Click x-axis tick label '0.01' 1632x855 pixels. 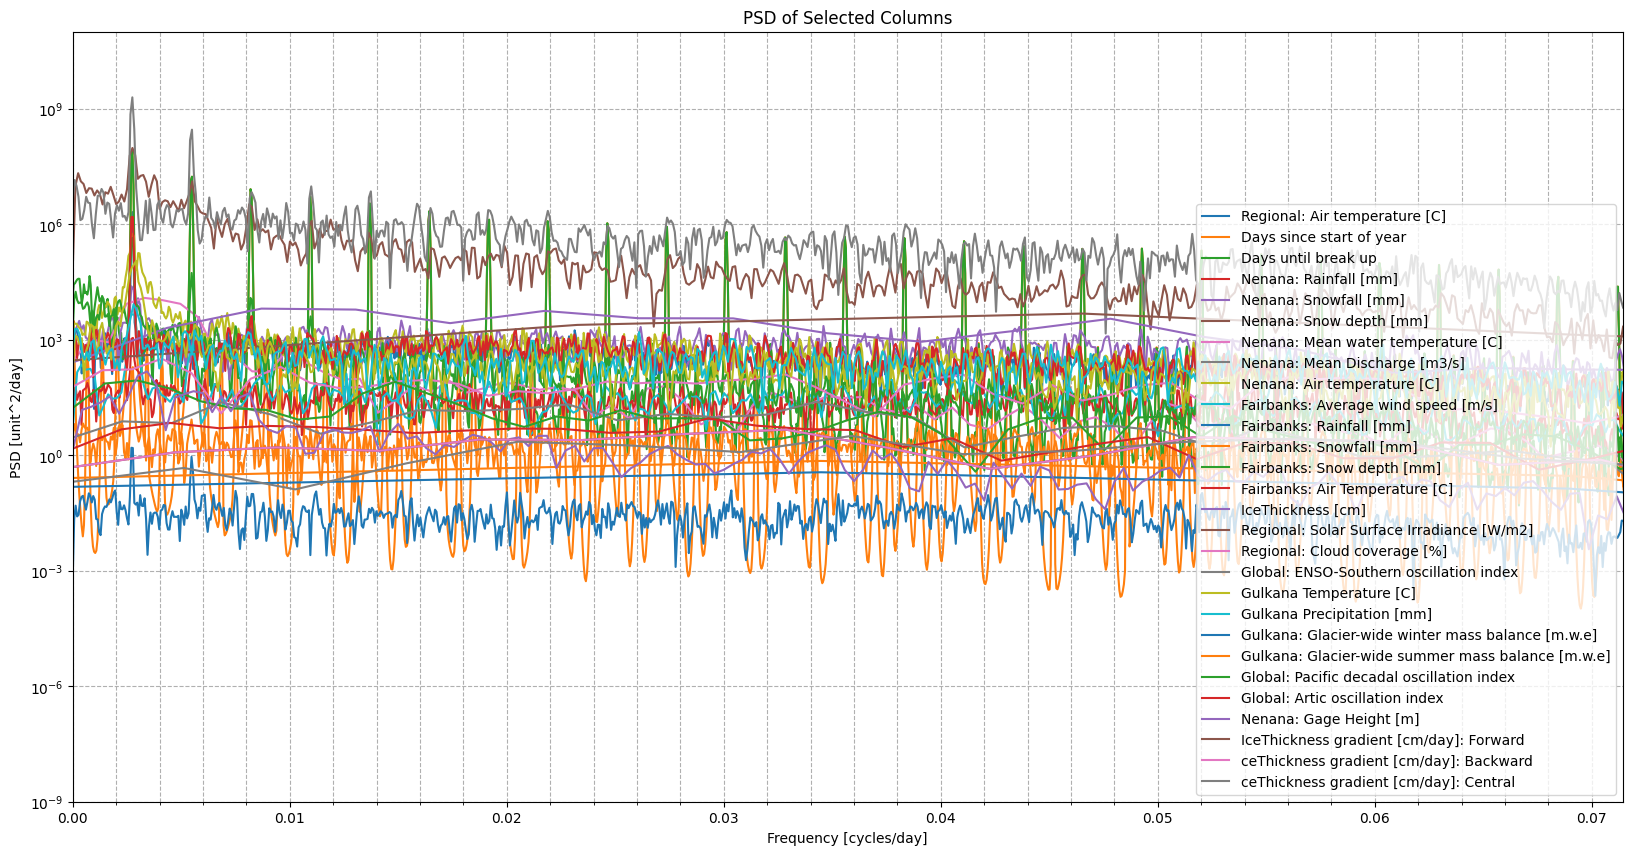click(290, 818)
